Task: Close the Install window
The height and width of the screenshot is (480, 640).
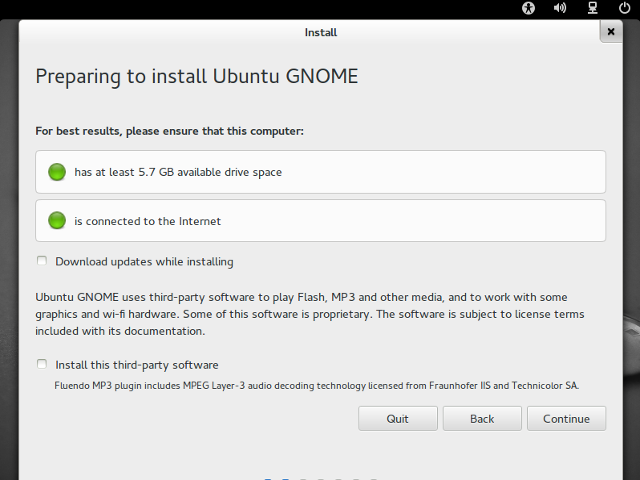Action: coord(611,31)
